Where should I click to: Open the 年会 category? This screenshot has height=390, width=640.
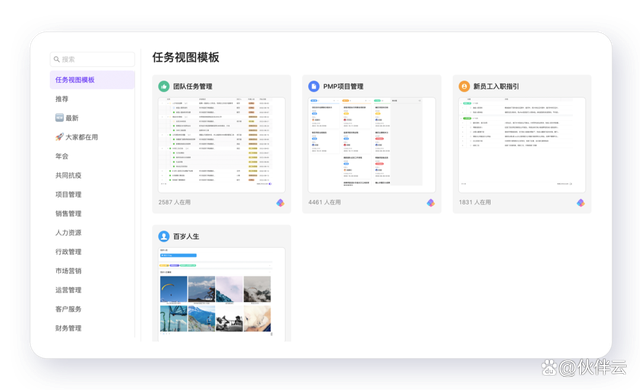click(62, 156)
